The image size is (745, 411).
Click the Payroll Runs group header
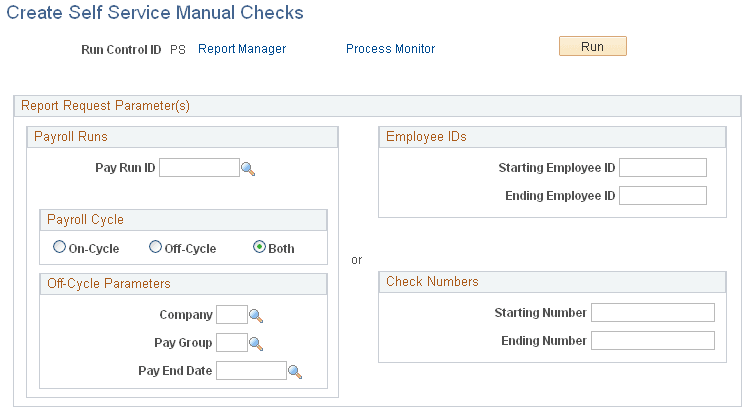tap(182, 137)
